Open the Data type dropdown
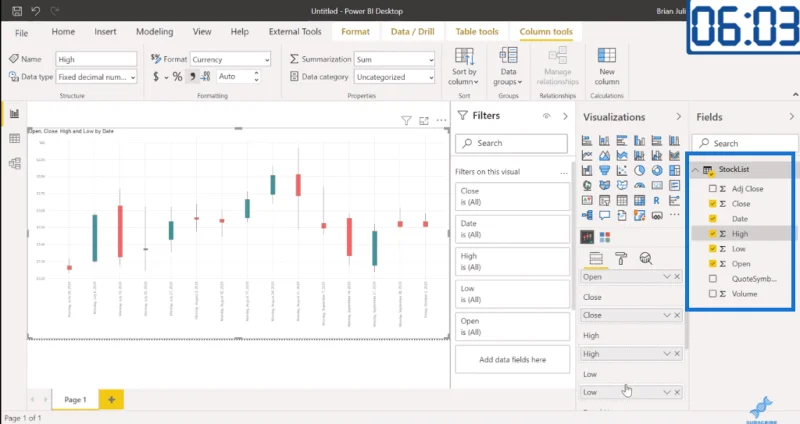 (96, 77)
